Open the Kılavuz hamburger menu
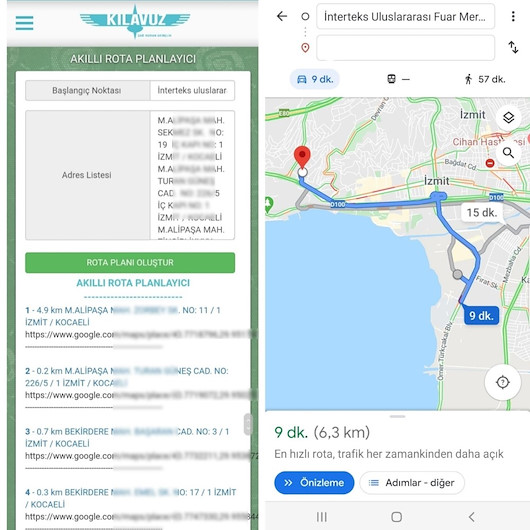 tap(24, 23)
